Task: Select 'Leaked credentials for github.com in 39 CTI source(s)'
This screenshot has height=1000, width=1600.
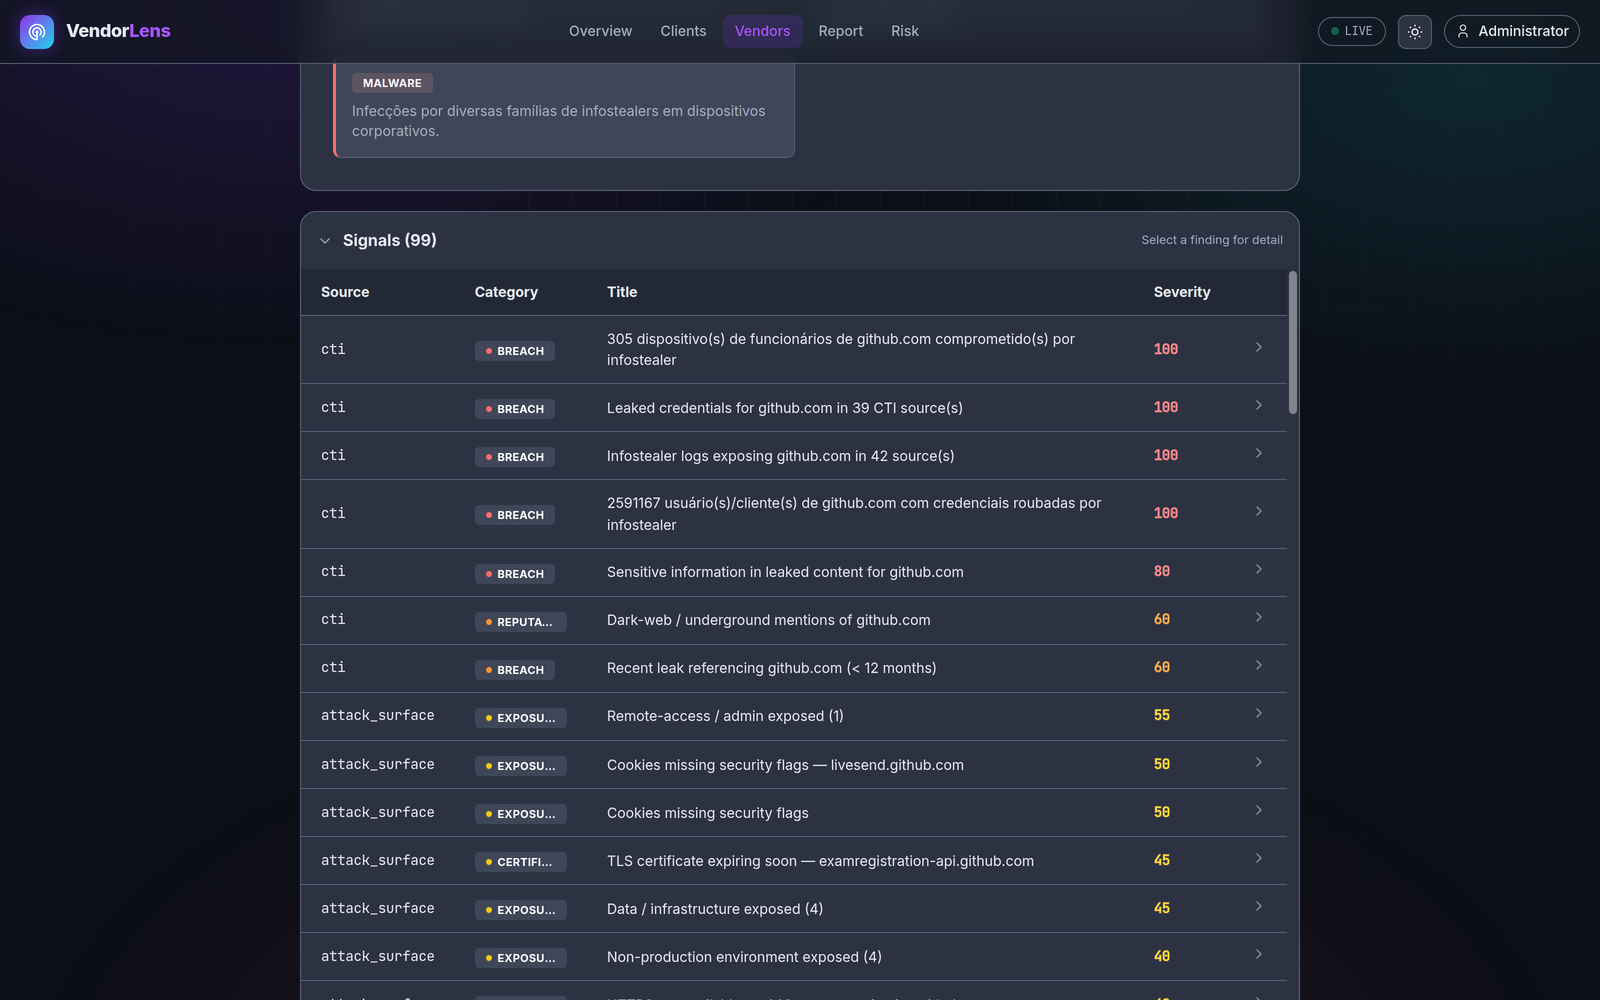Action: pyautogui.click(x=785, y=408)
